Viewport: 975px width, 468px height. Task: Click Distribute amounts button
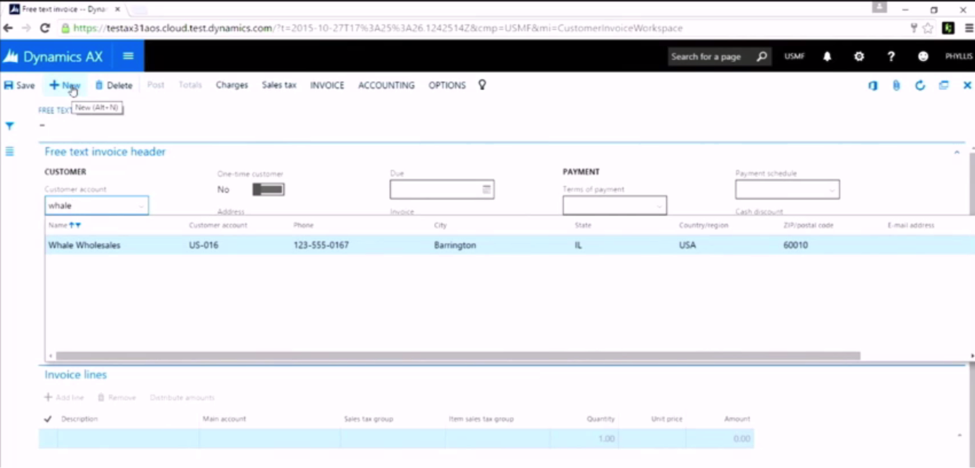coord(182,397)
